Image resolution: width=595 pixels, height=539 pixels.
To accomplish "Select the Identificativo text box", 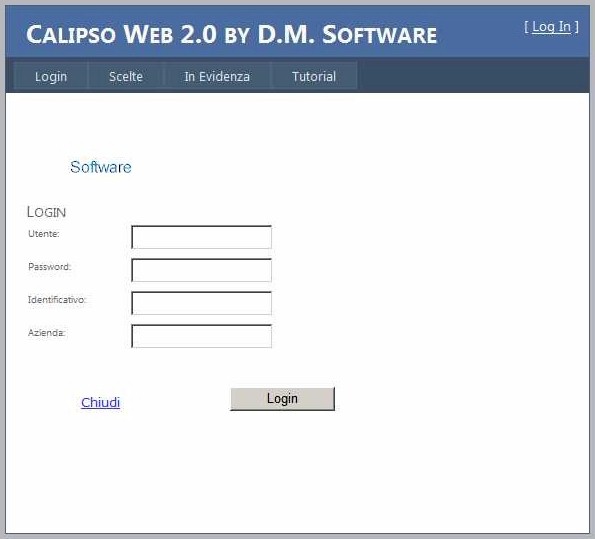I will [201, 303].
